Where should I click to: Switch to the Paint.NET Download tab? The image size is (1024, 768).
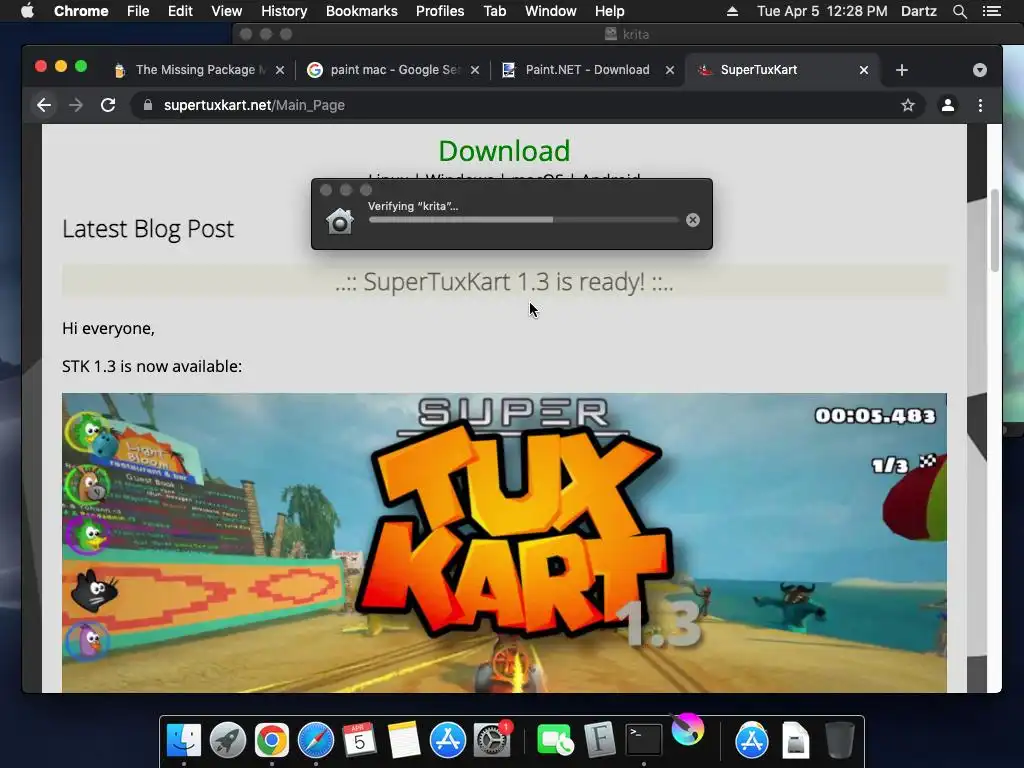[587, 70]
